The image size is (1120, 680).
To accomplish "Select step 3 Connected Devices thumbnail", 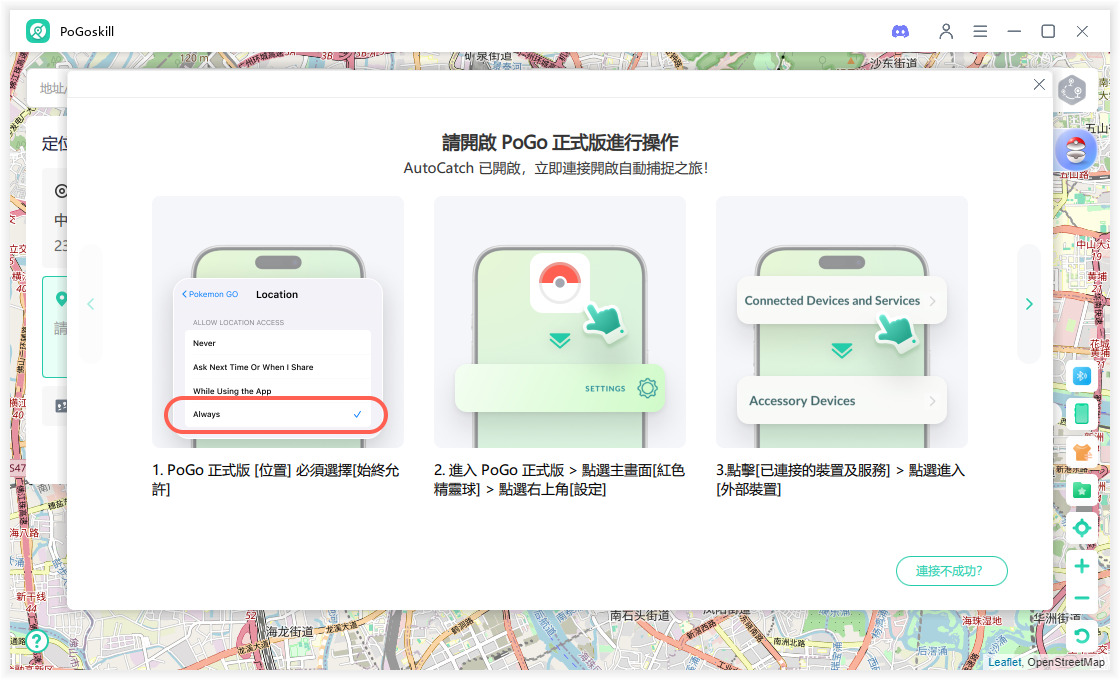I will point(841,322).
